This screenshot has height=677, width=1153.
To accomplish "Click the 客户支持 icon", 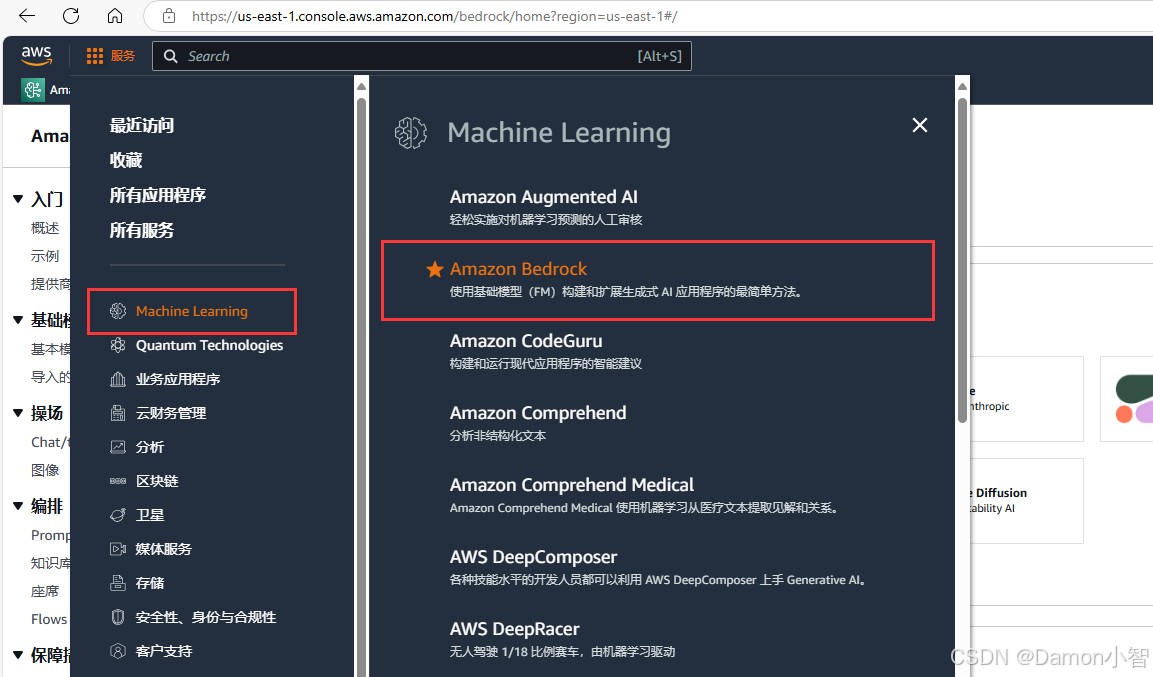I will point(118,651).
